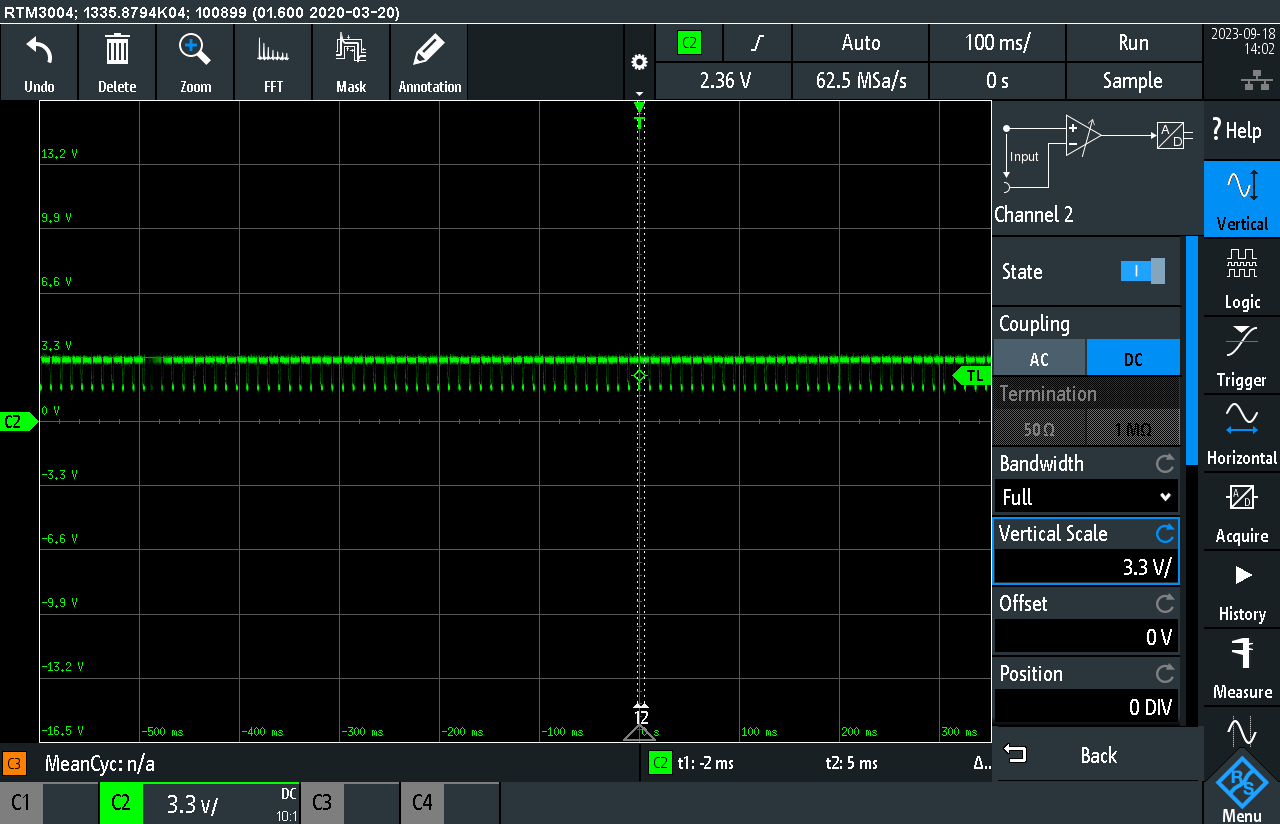Switch coupling to AC
This screenshot has height=824, width=1280.
point(1039,357)
